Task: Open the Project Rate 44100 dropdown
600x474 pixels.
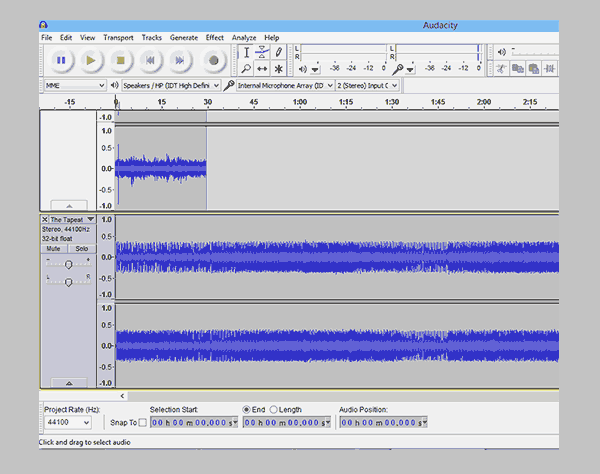Action: click(x=68, y=422)
